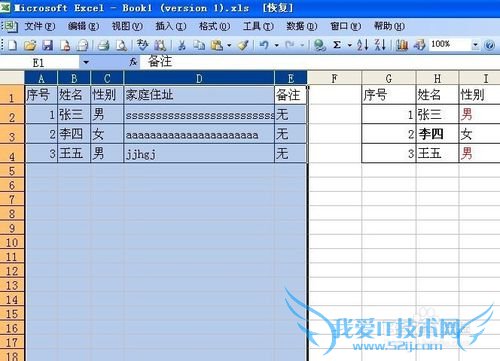Expand the AutoSum functions dropdown arrow
This screenshot has width=500, height=361.
tap(350, 45)
